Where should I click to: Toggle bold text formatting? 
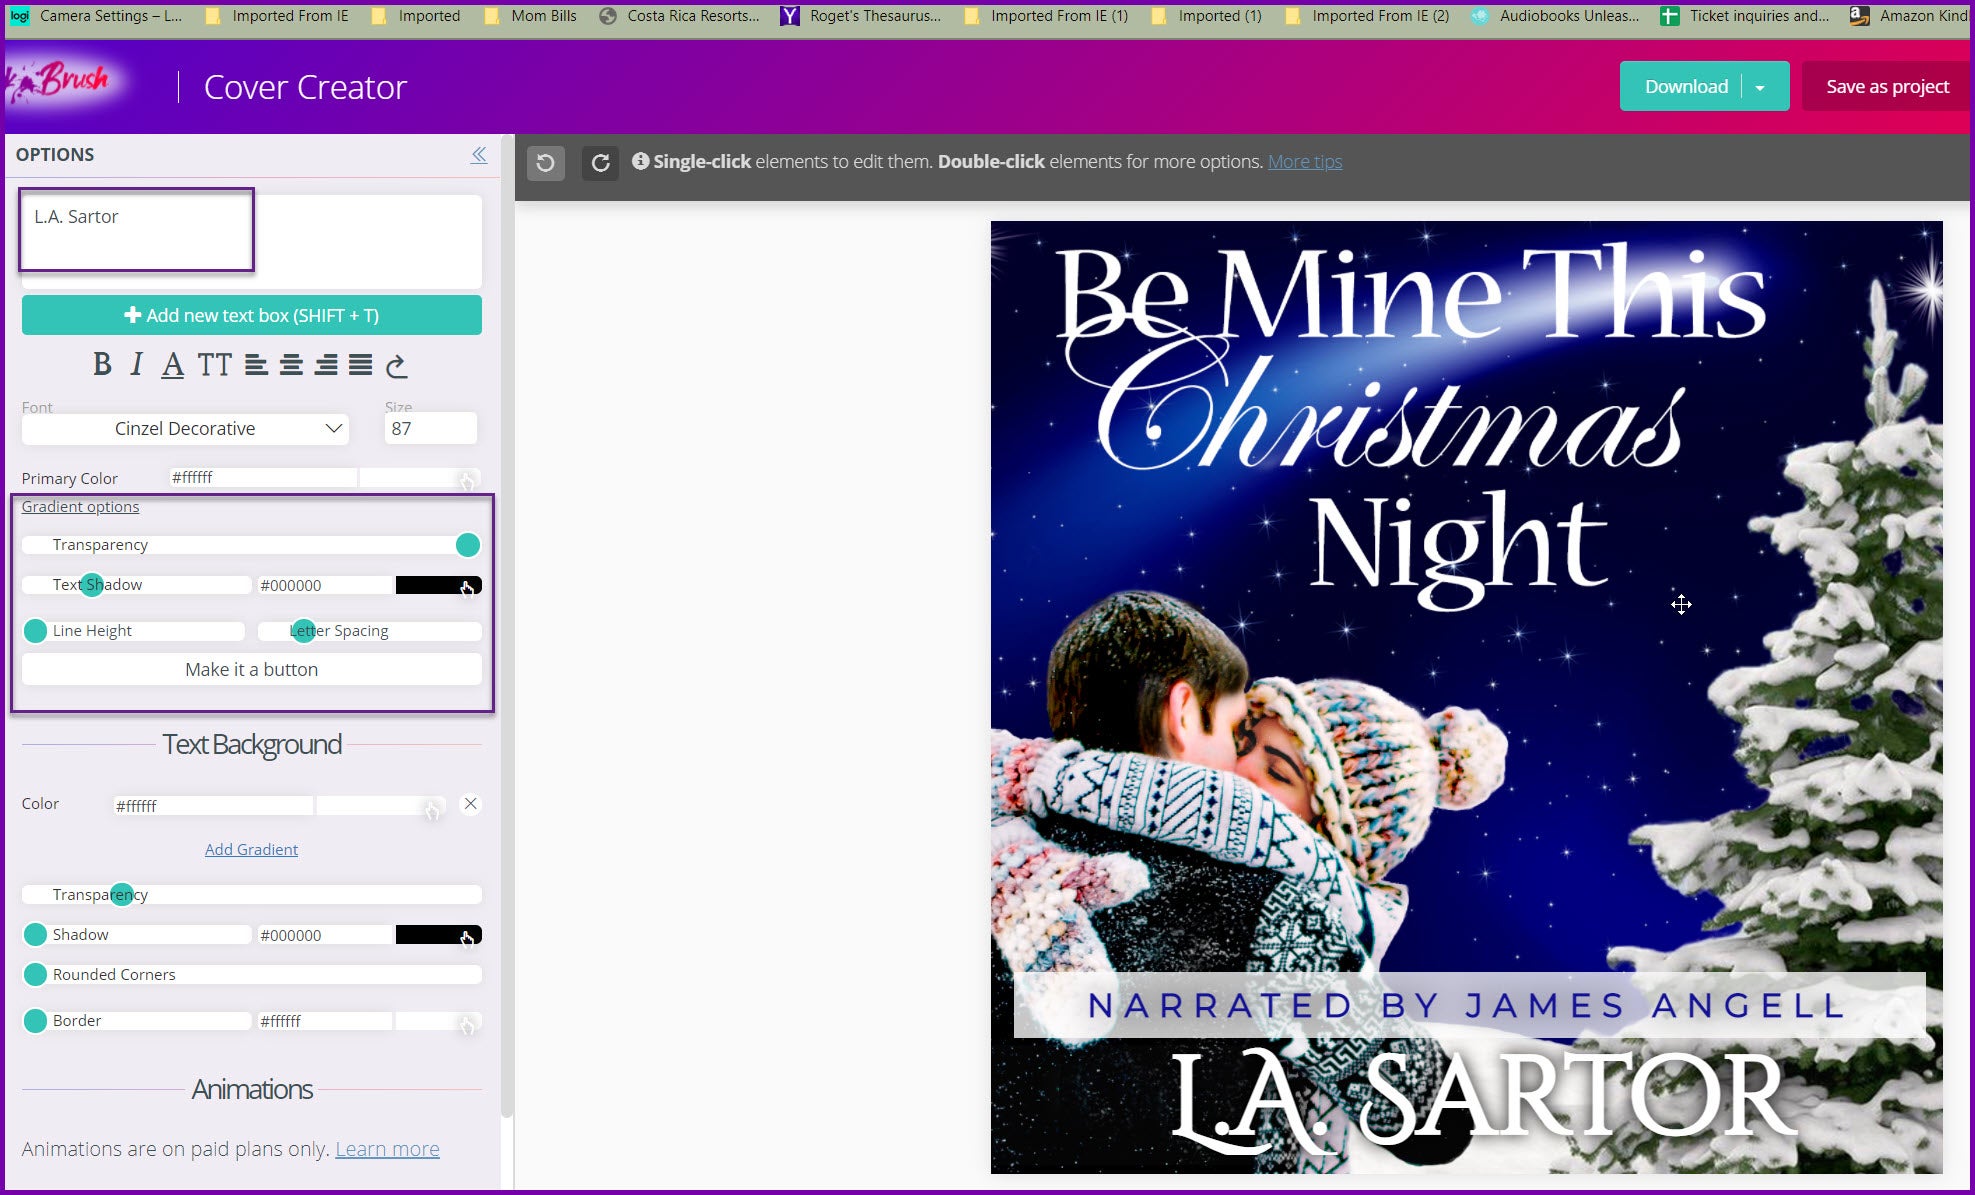[x=102, y=365]
